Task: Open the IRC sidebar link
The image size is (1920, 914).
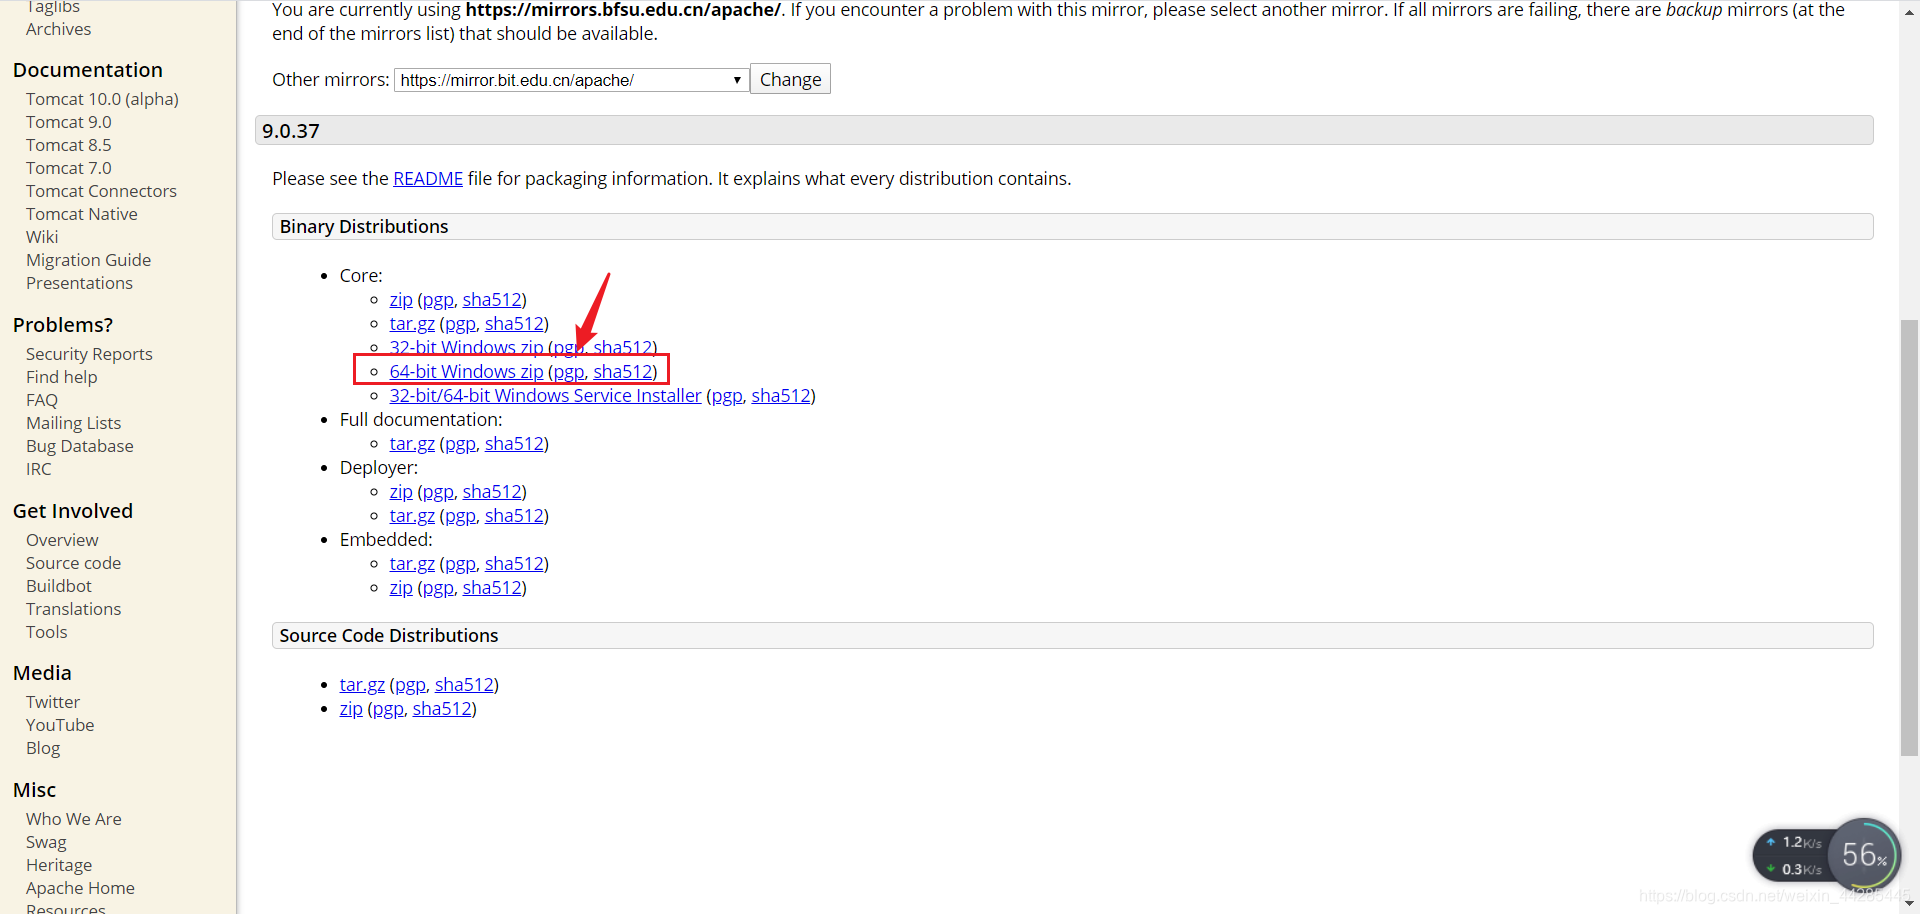Action: click(38, 469)
